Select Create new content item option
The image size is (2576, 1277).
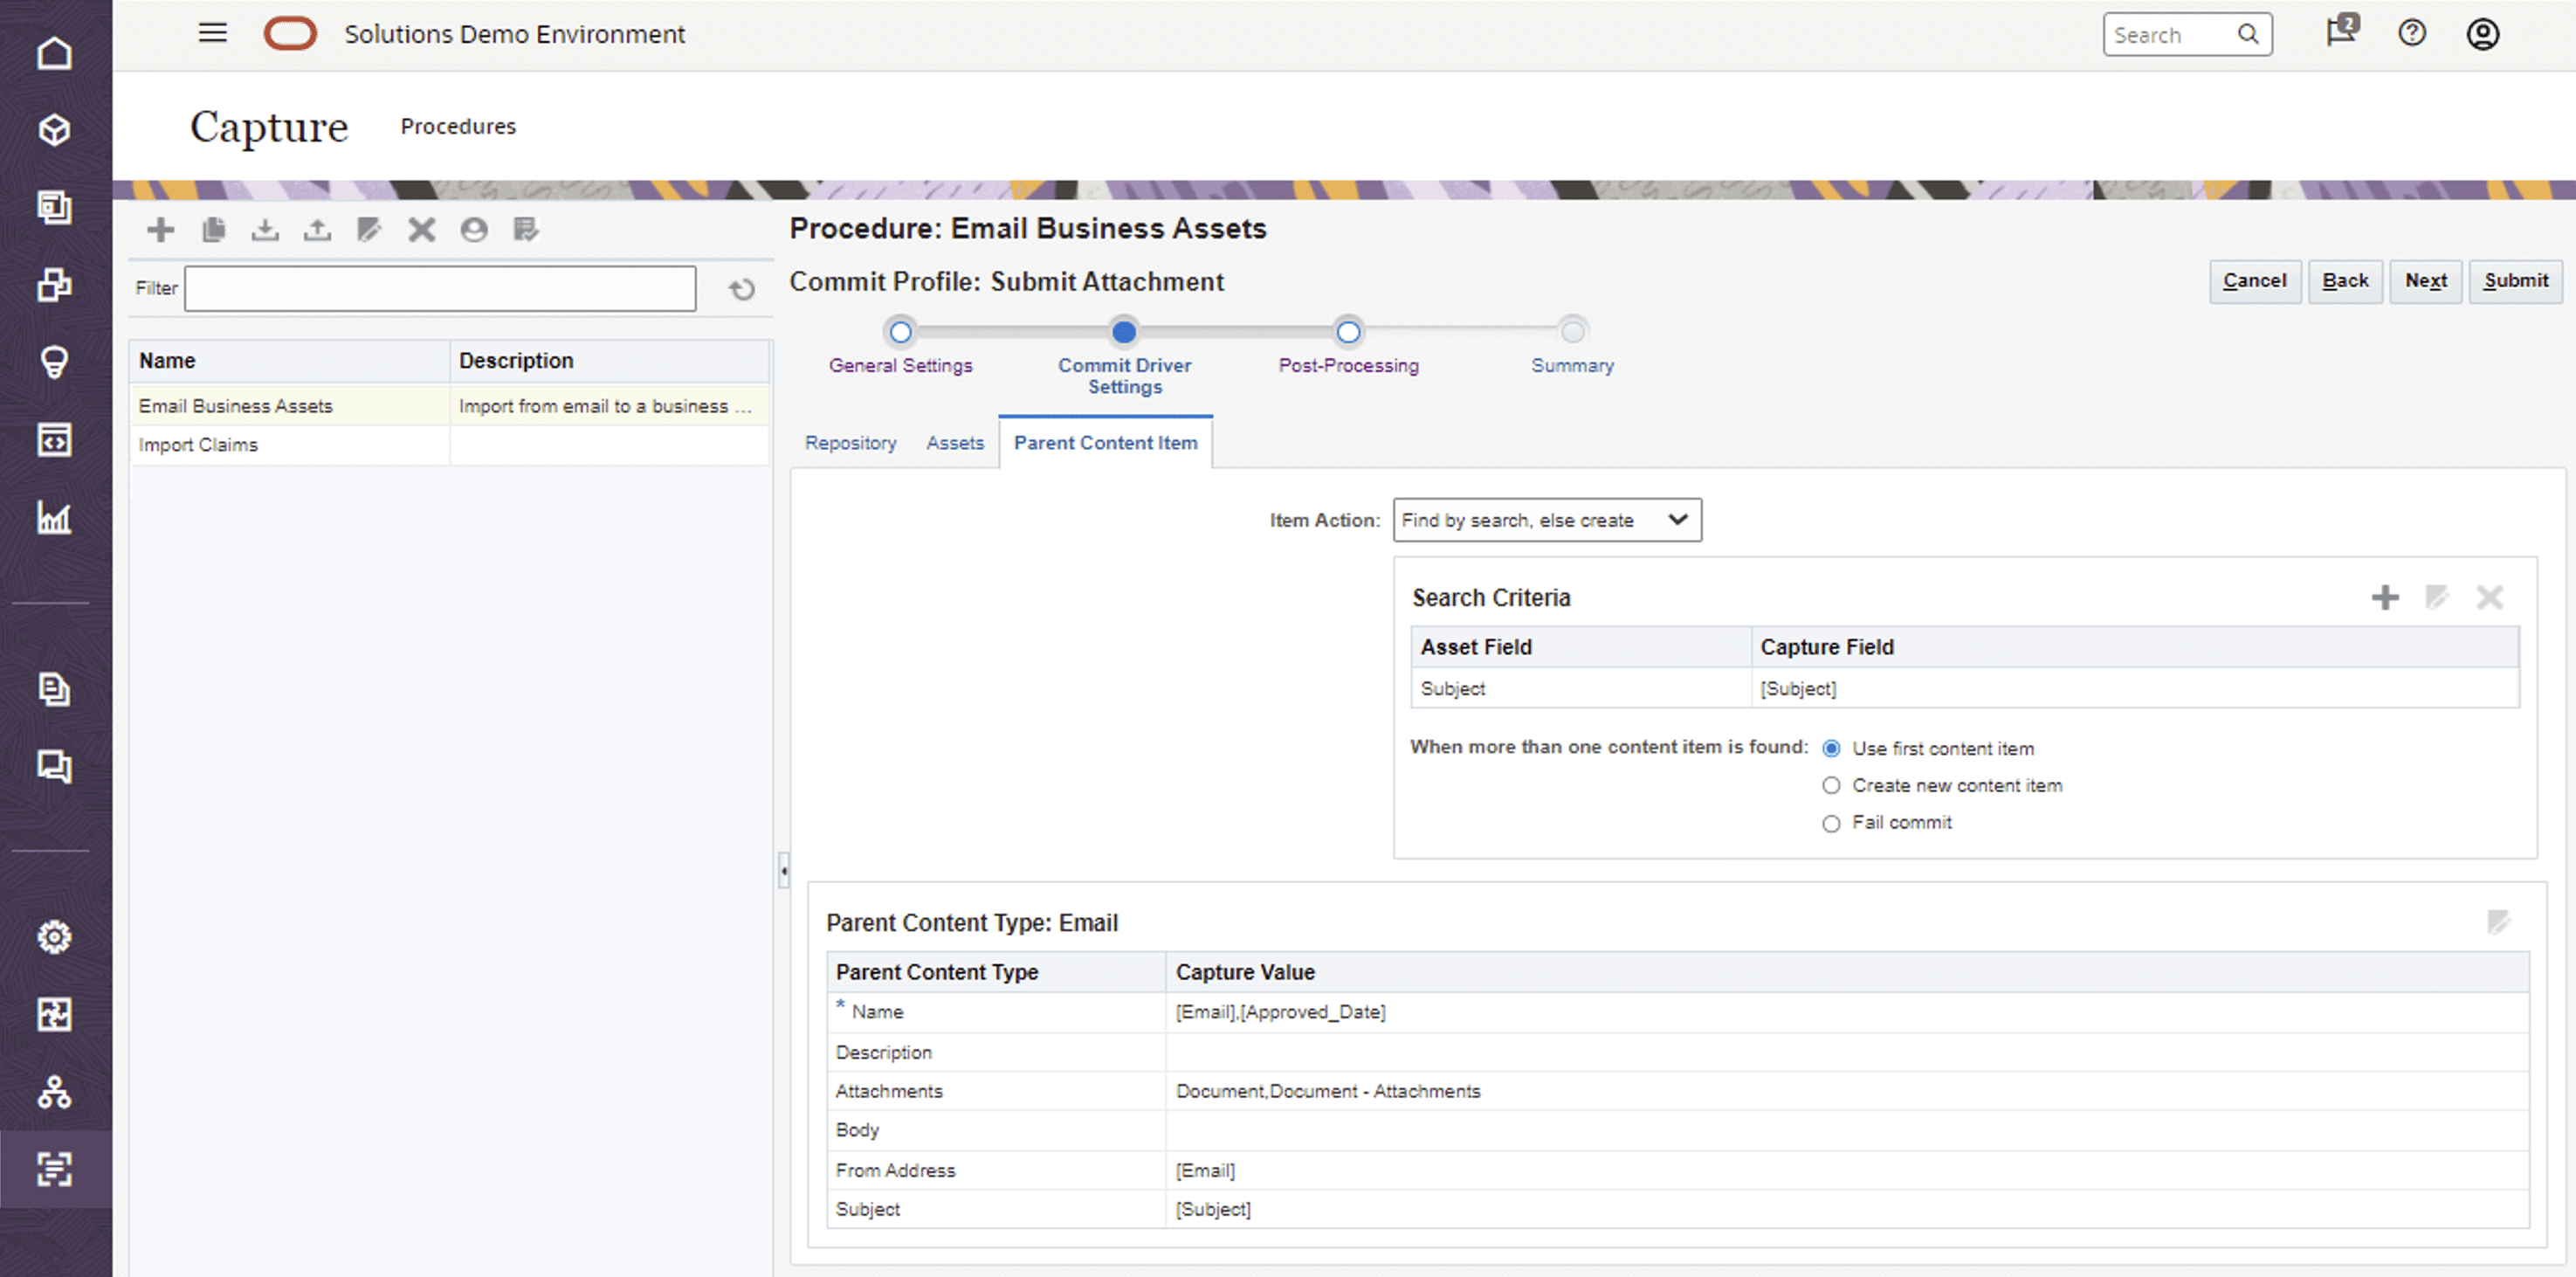[x=1831, y=786]
